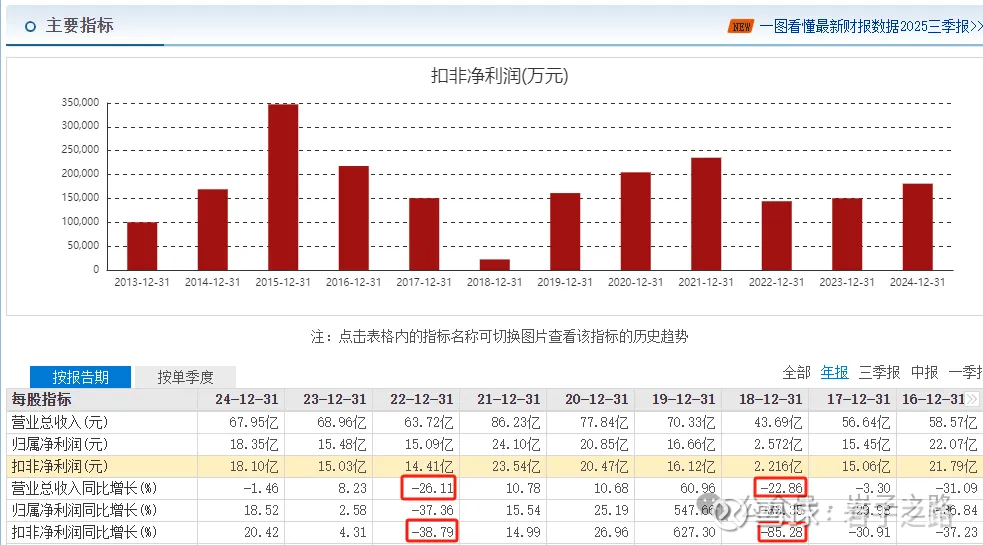Show 营业总收入(元) indicator chart

pyautogui.click(x=60, y=422)
